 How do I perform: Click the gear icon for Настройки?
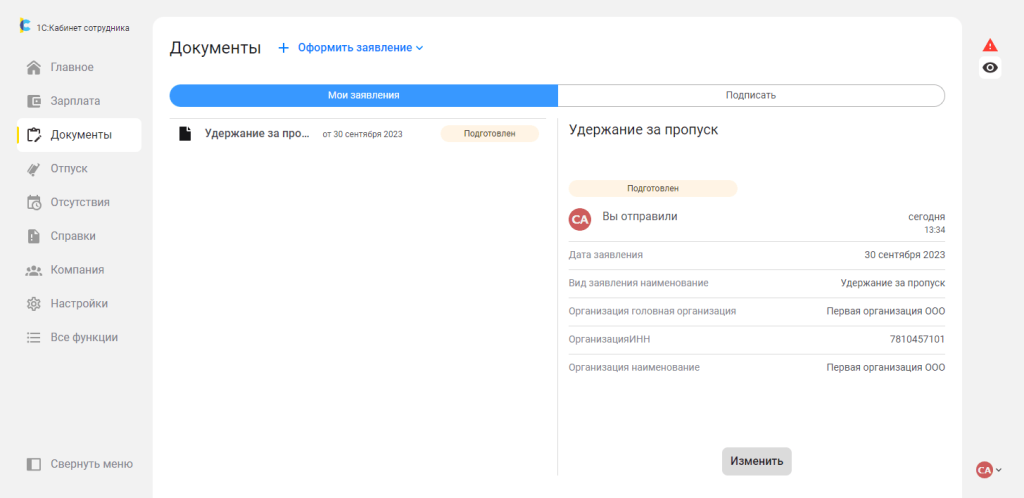click(34, 304)
